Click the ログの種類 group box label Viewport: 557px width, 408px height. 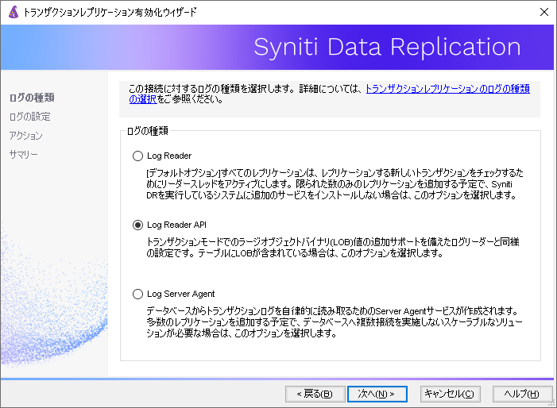pyautogui.click(x=148, y=131)
